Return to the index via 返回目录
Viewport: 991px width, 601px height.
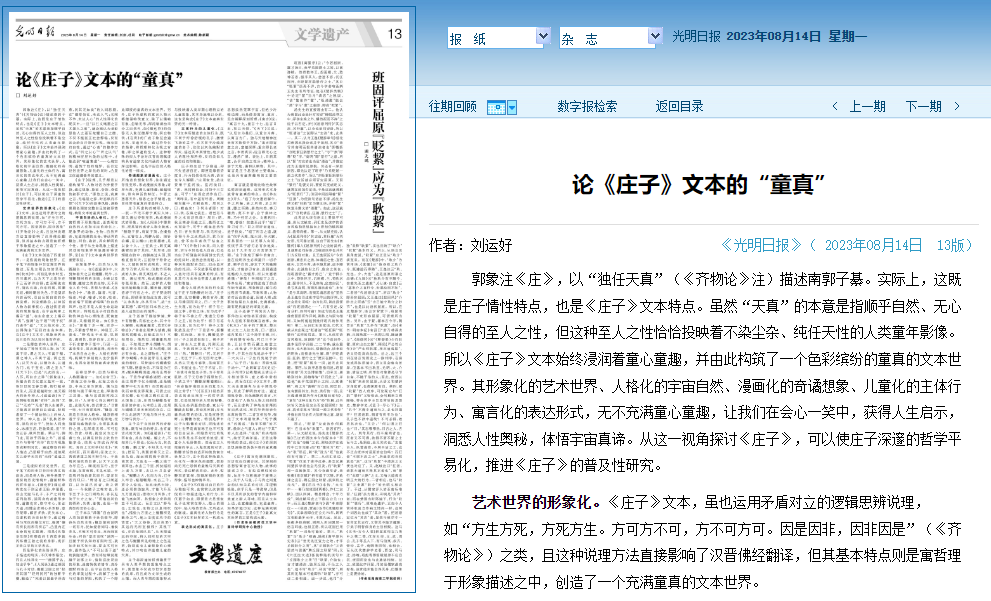coord(679,106)
